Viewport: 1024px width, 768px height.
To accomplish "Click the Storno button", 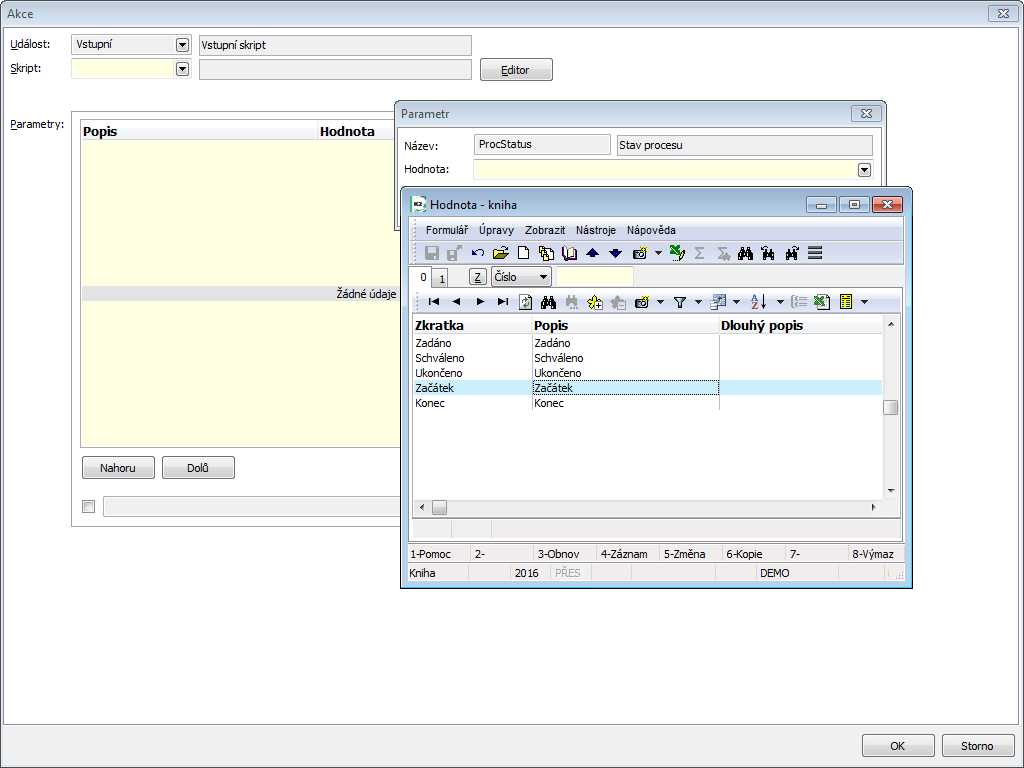I will 978,746.
